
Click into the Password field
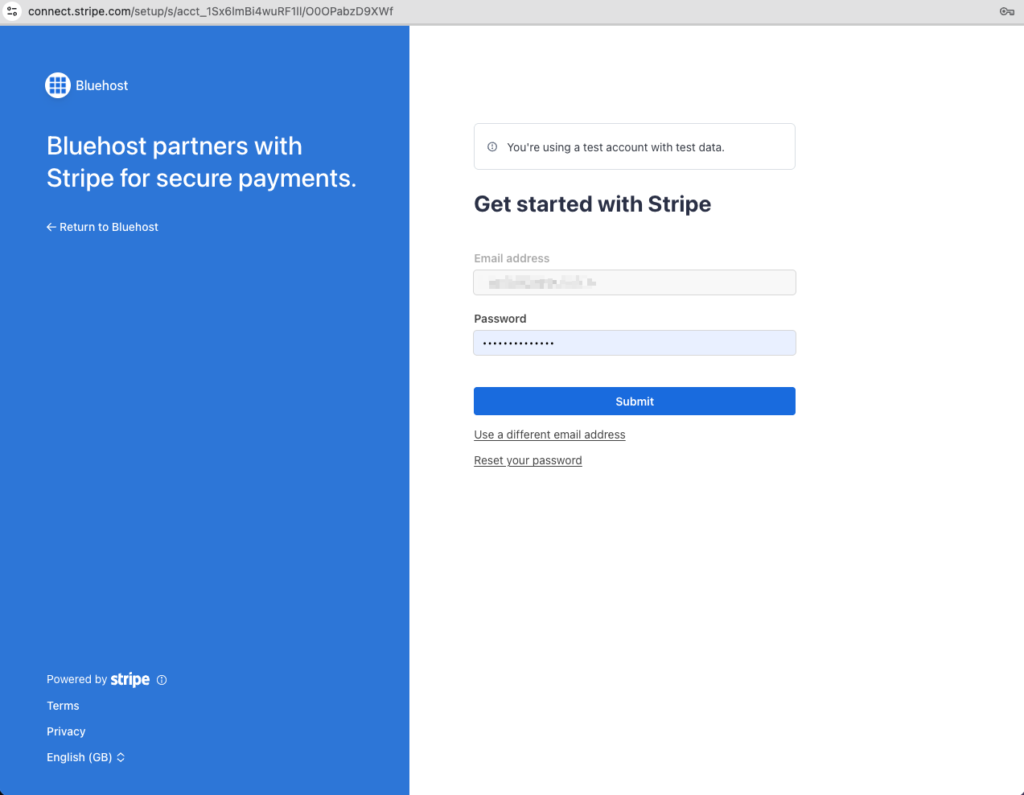pos(634,343)
